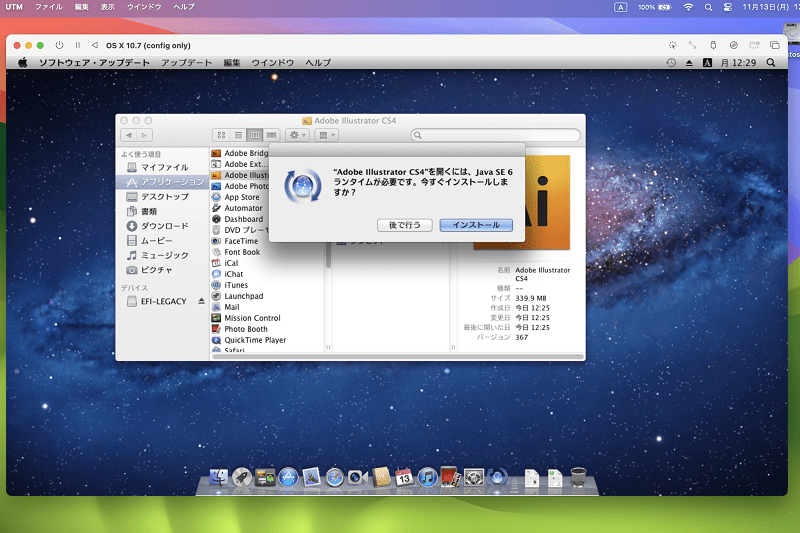Open Finder action gear dropdown

coord(297,135)
